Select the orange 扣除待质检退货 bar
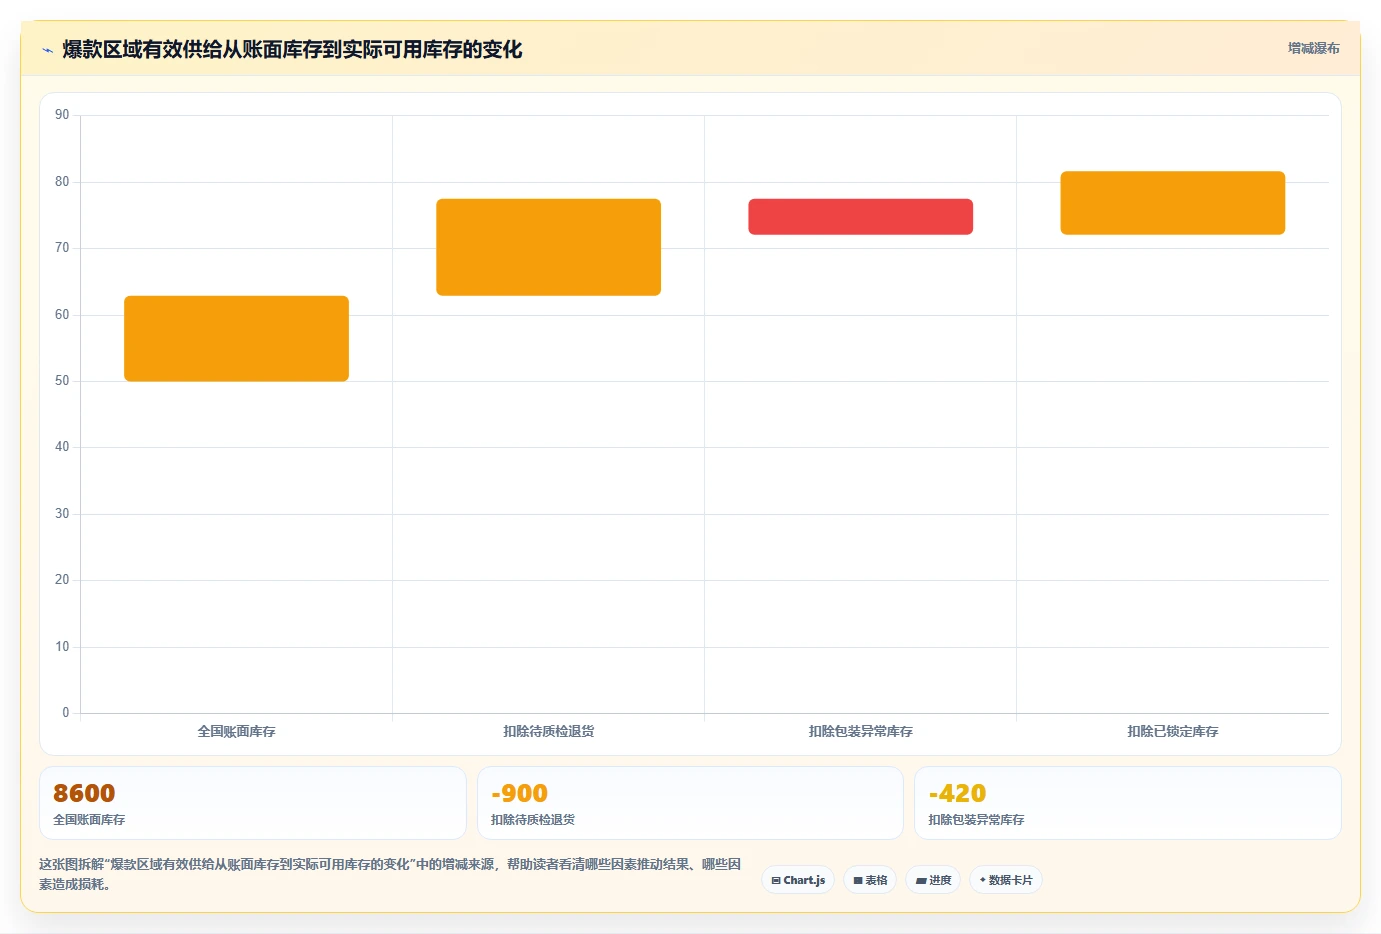Image resolution: width=1381 pixels, height=934 pixels. coord(548,247)
